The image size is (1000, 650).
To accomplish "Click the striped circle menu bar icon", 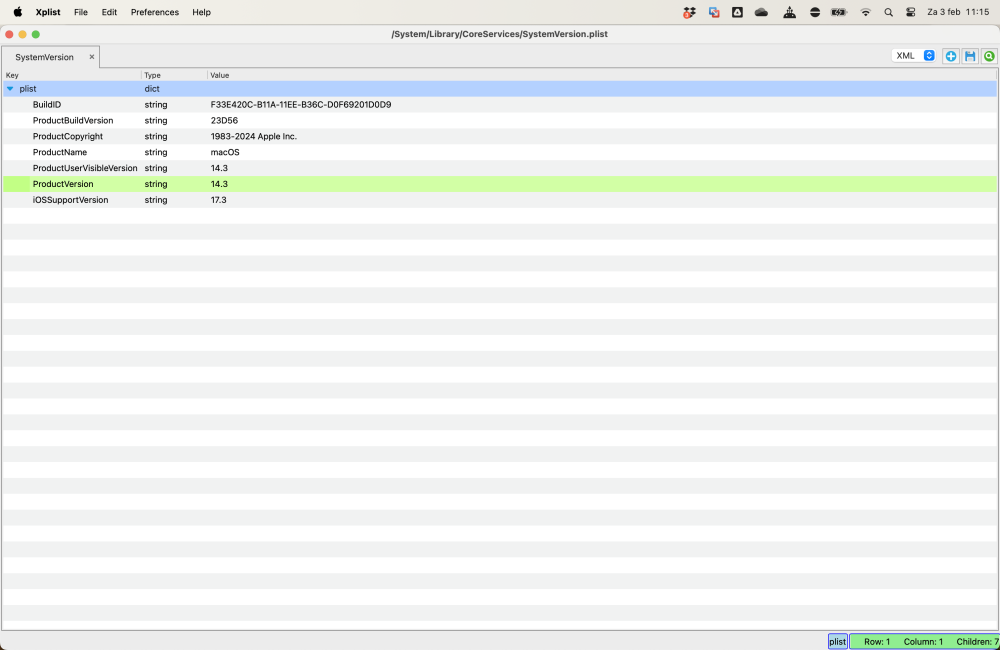I will click(x=814, y=12).
